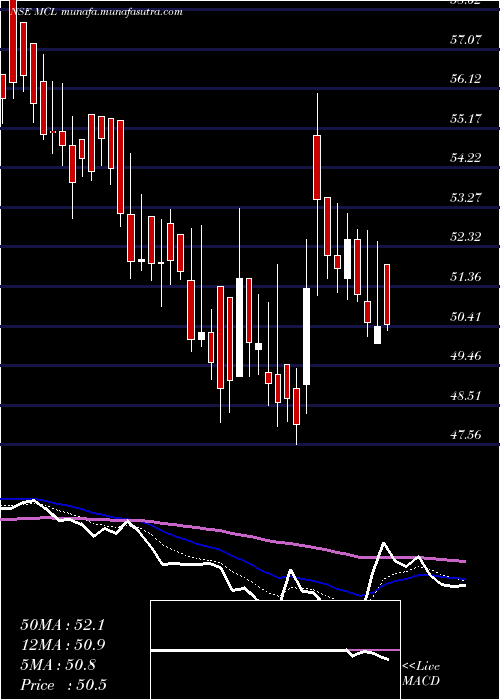The width and height of the screenshot is (500, 700).
Task: Click the 51.36 price axis label
Action: [x=465, y=277]
